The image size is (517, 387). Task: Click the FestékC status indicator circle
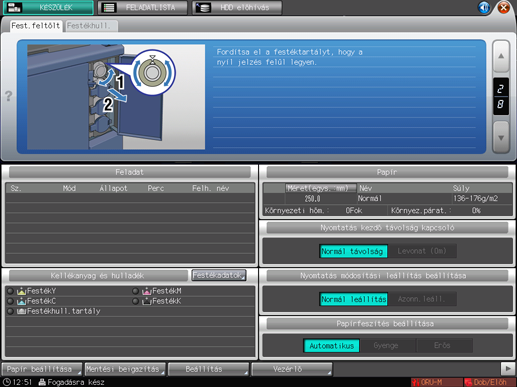click(10, 301)
